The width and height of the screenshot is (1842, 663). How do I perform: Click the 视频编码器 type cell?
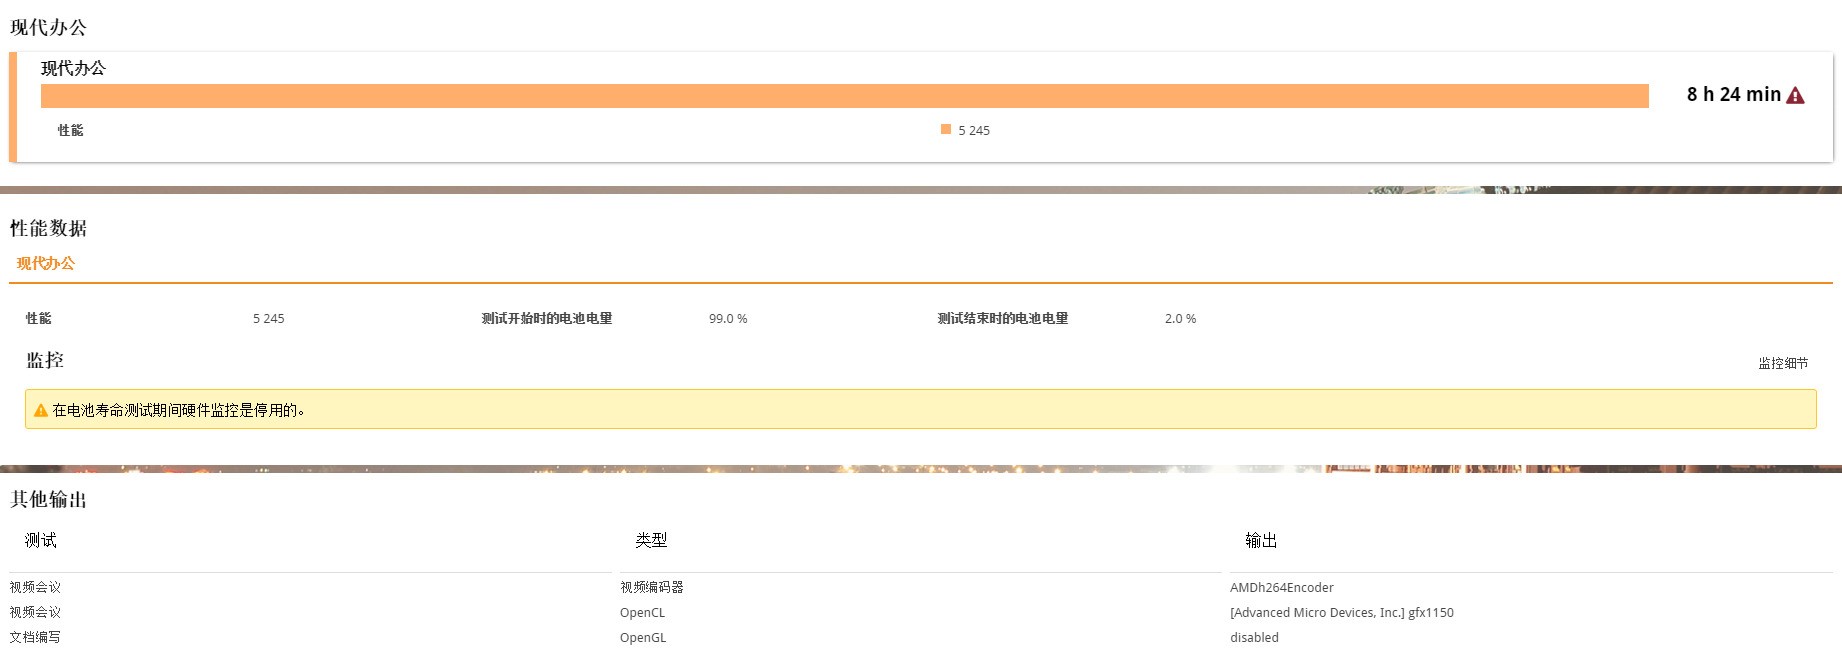tap(651, 587)
